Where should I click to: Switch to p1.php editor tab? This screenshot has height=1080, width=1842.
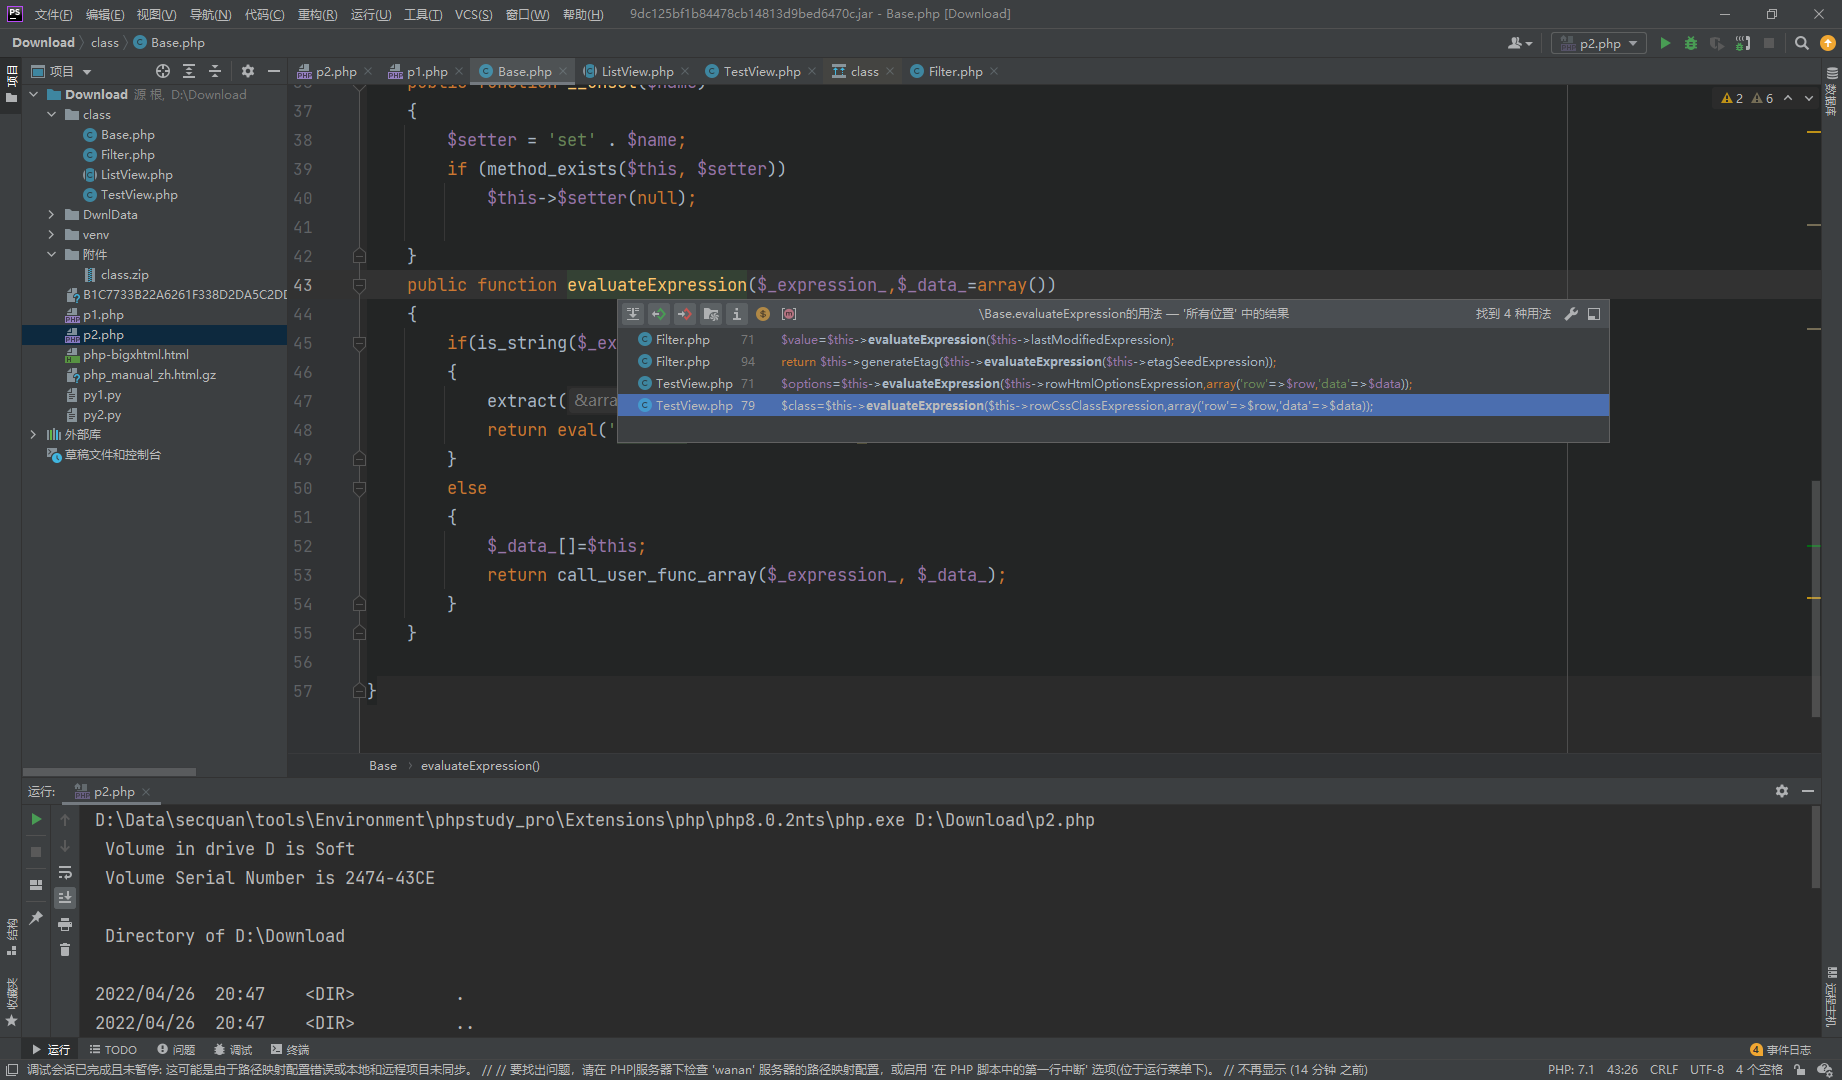point(427,71)
